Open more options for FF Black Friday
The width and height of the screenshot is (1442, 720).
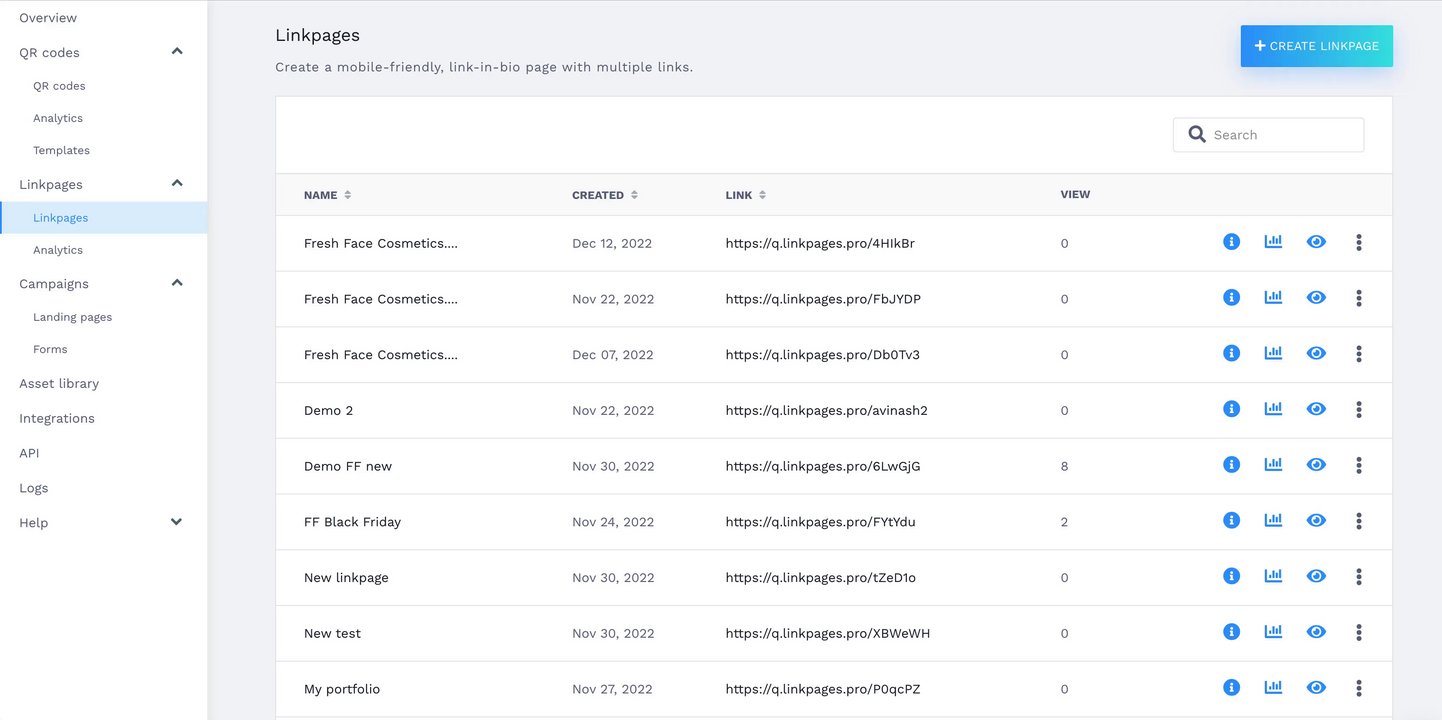pyautogui.click(x=1358, y=521)
